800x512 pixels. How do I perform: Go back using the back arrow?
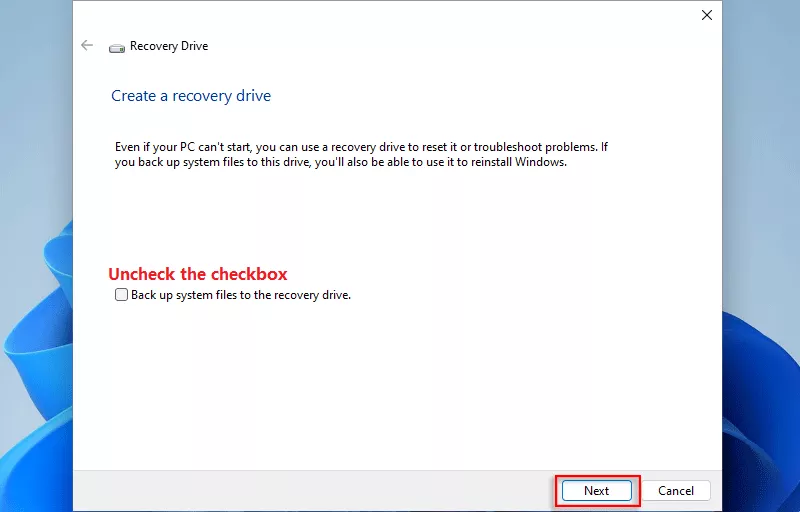87,45
